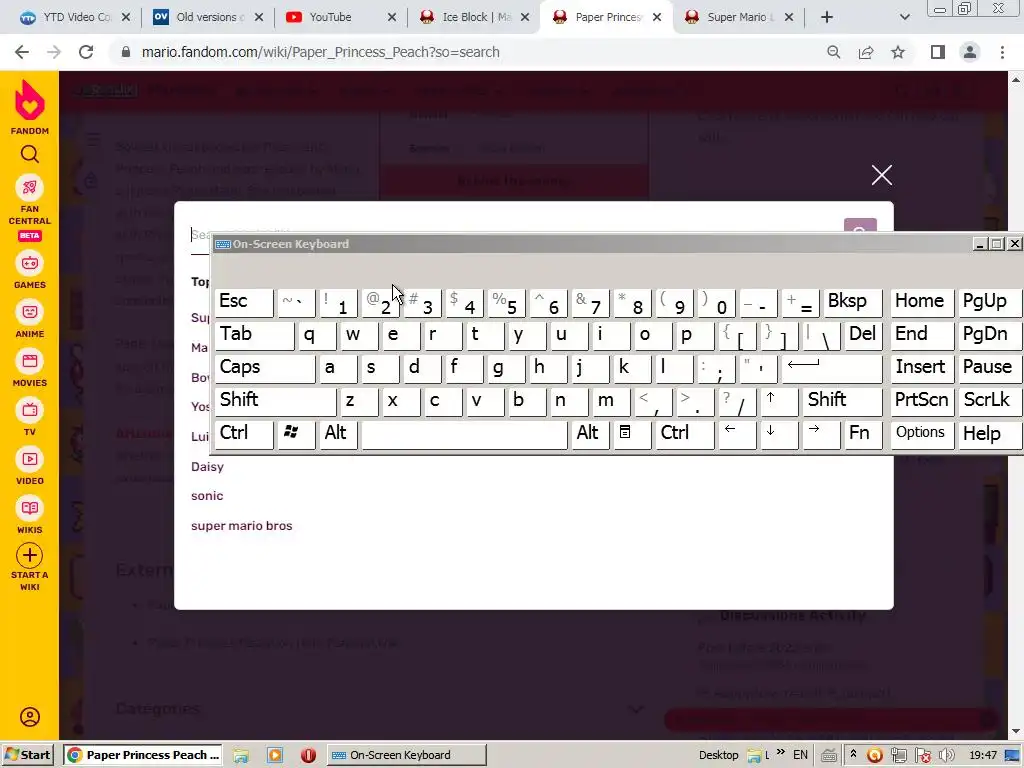Click the Enter arrow key
Viewport: 1024px width, 768px height.
point(833,368)
